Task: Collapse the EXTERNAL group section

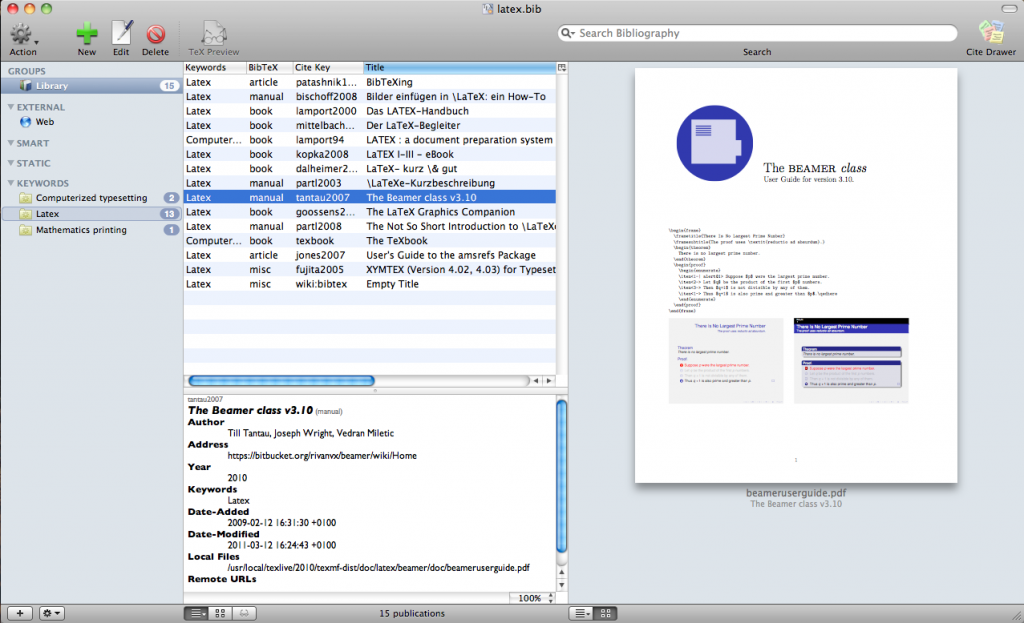Action: 11,107
